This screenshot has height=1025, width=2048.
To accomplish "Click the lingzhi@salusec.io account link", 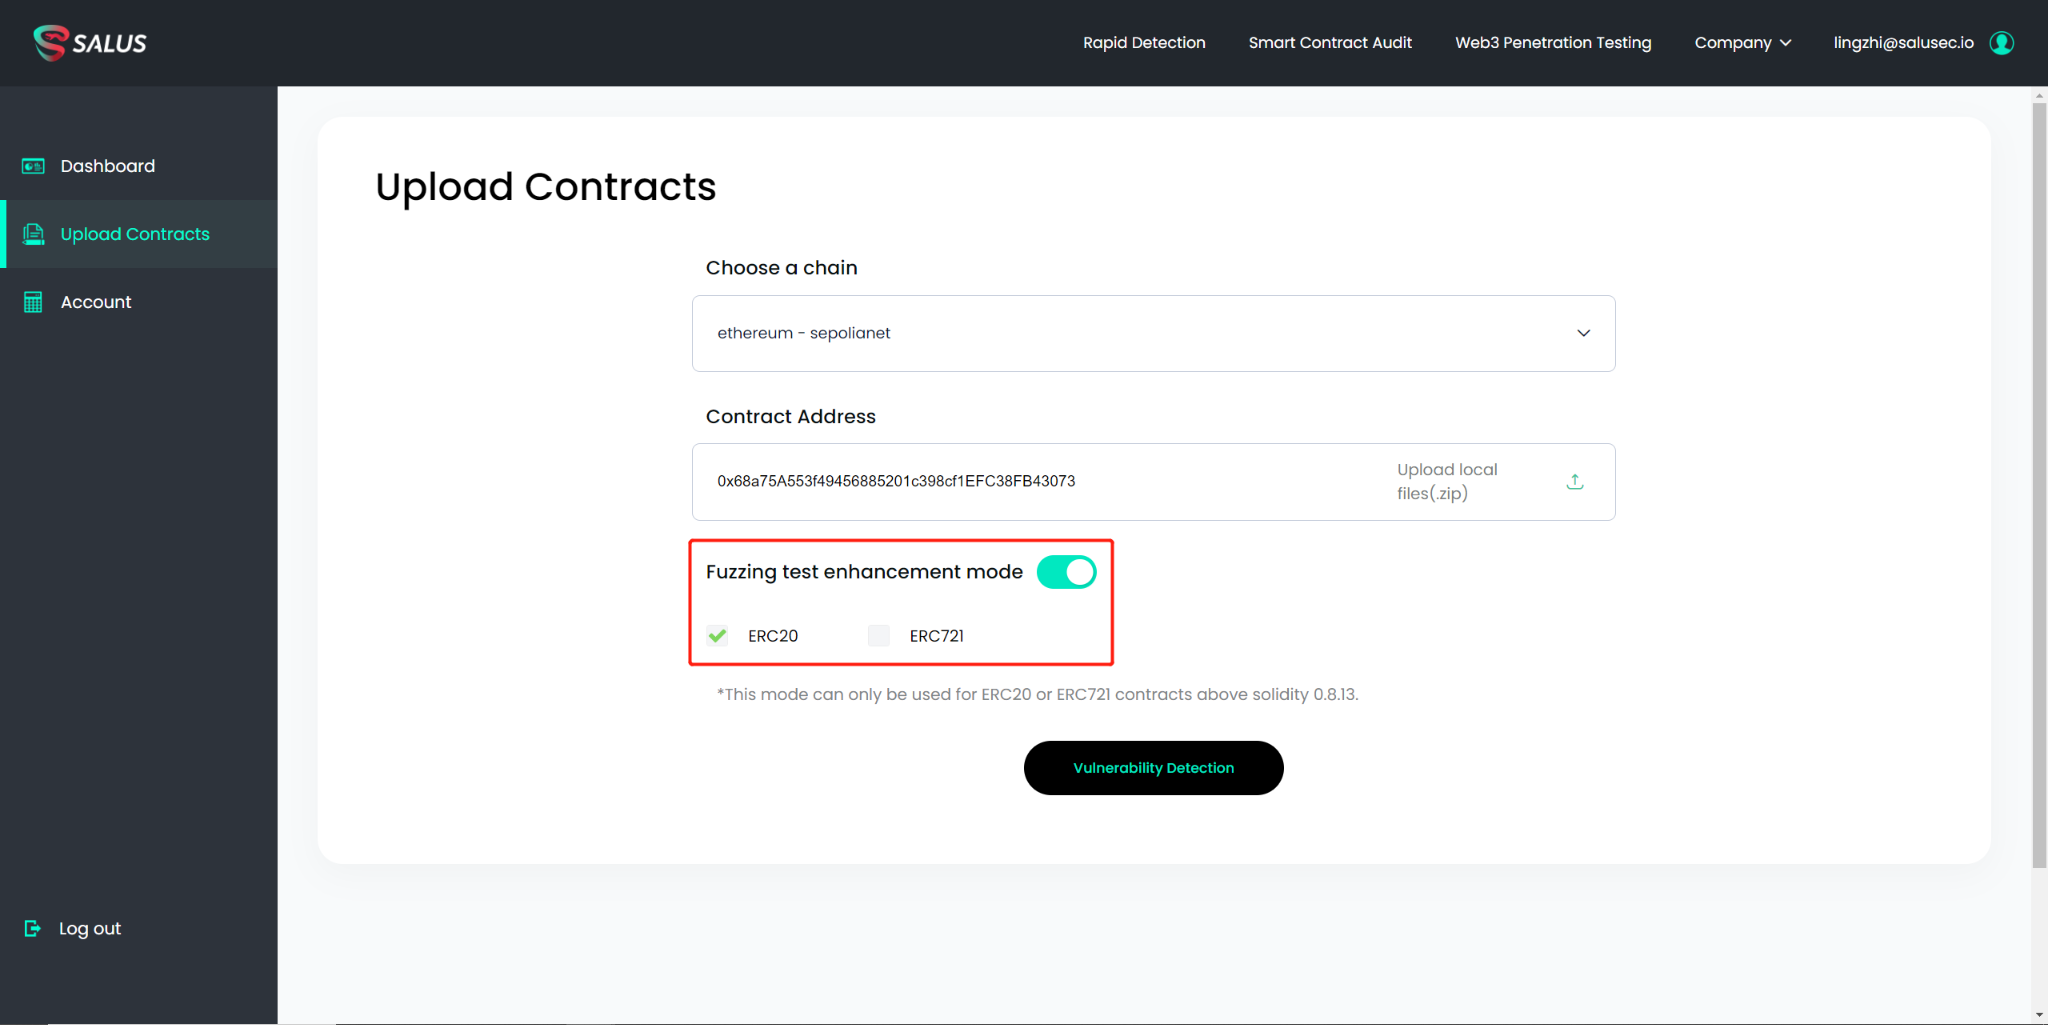I will [x=1903, y=43].
